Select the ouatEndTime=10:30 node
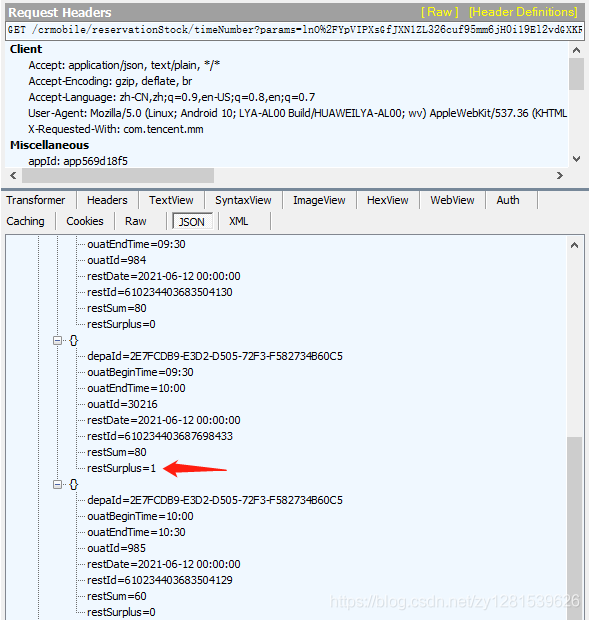This screenshot has width=590, height=620. 136,532
